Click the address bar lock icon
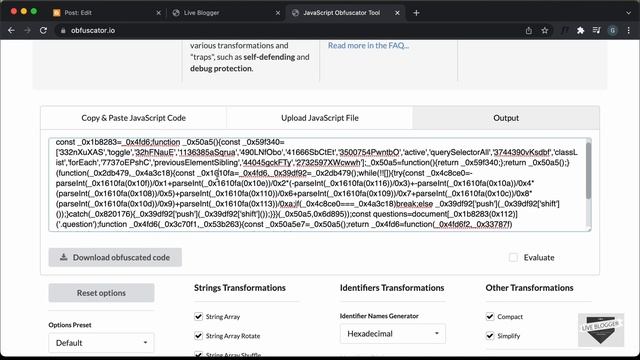Image resolution: width=640 pixels, height=360 pixels. coord(63,31)
